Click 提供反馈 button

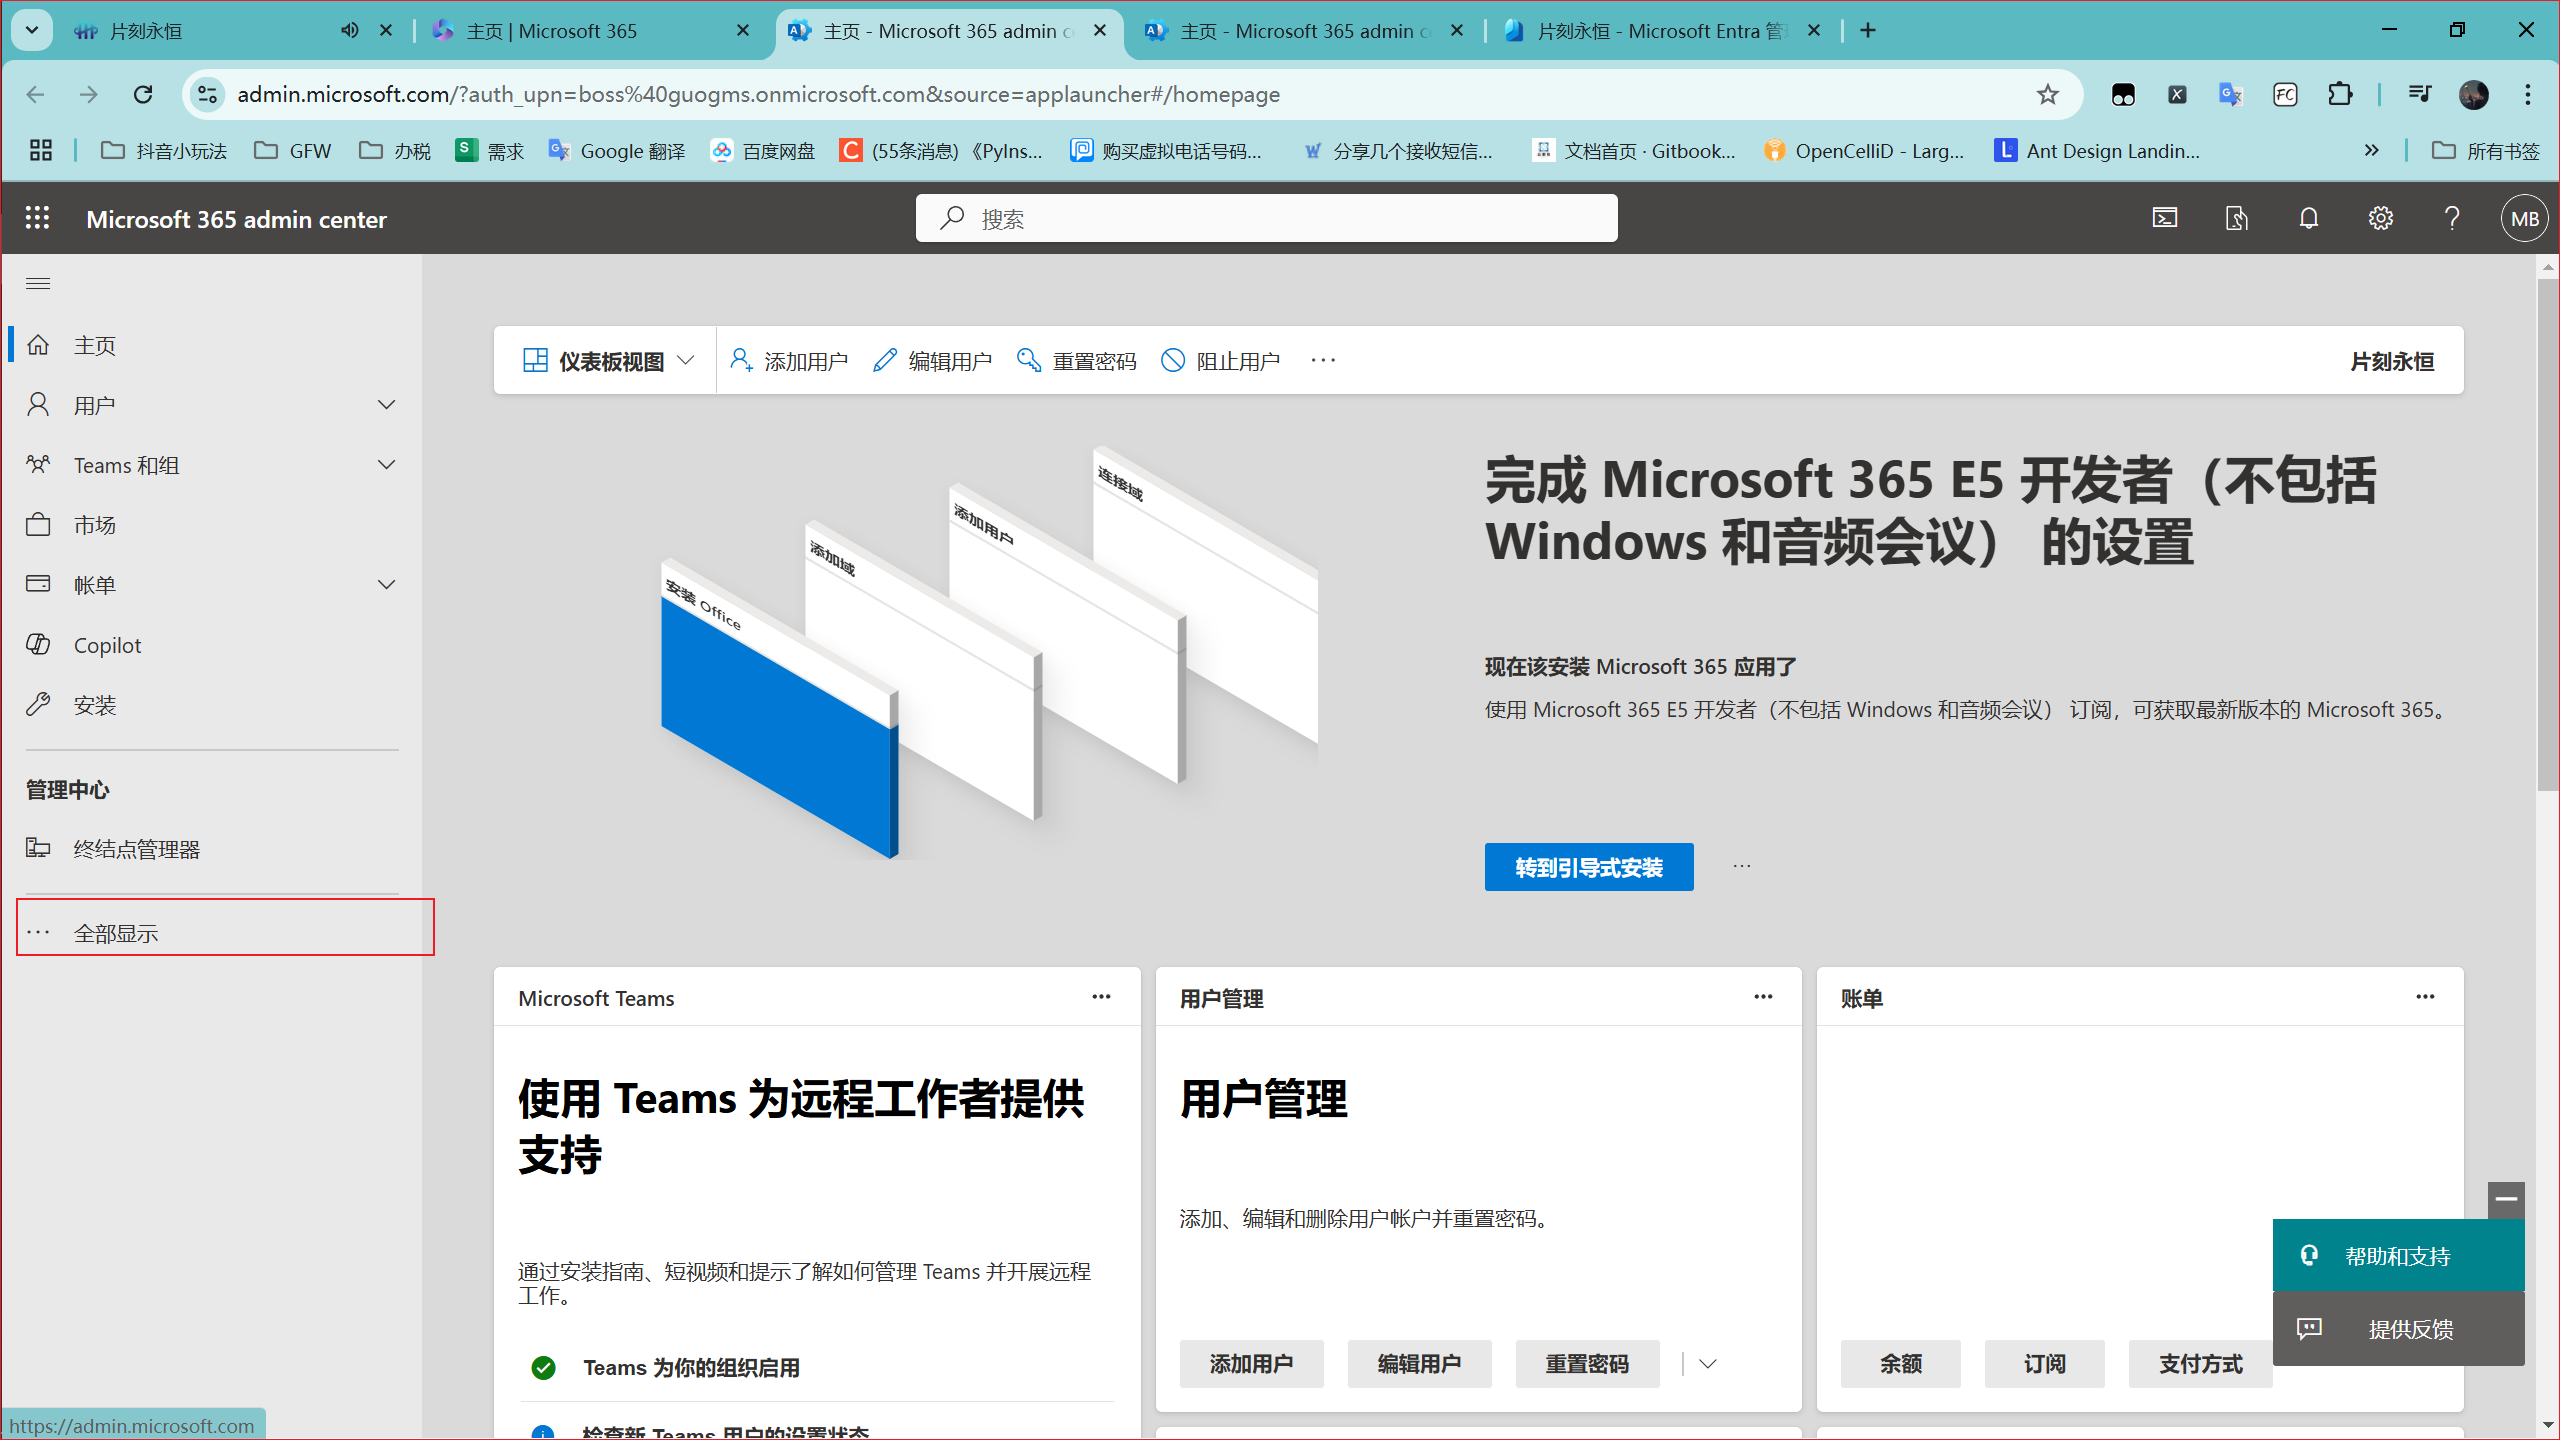coord(2398,1329)
